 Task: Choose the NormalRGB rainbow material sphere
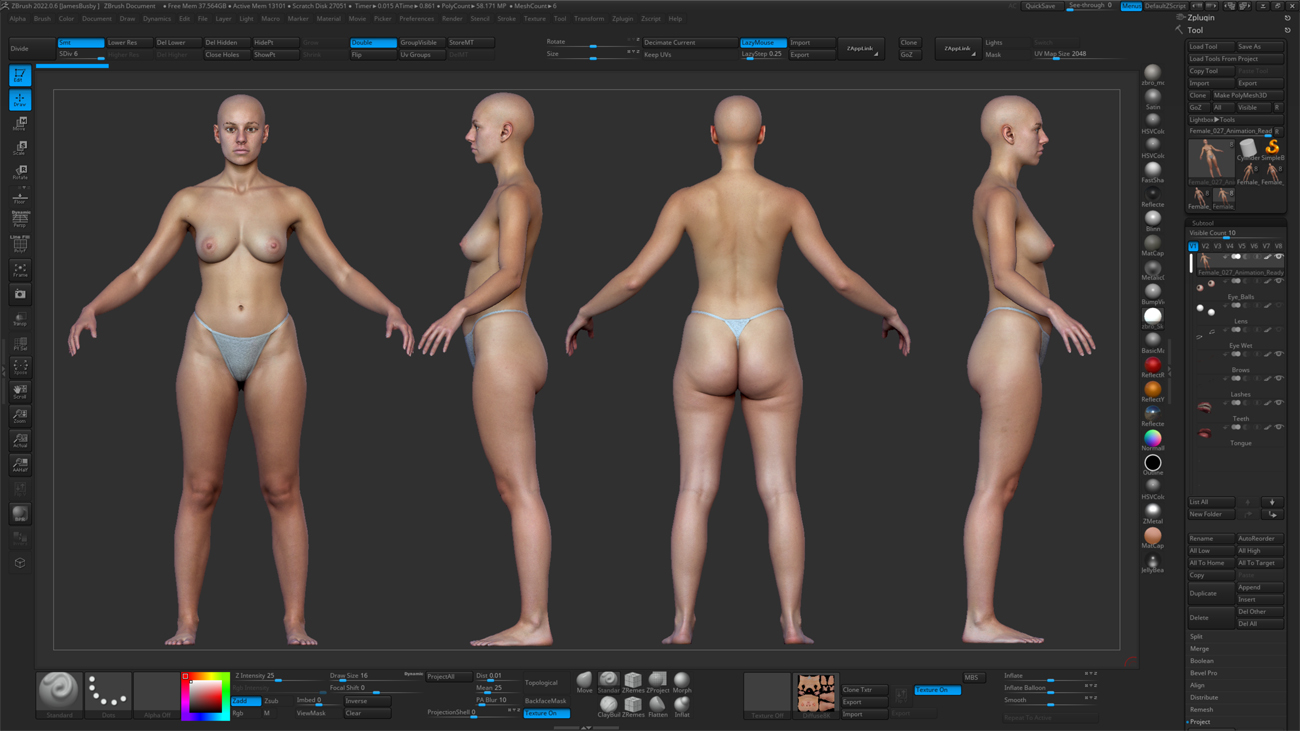pyautogui.click(x=1153, y=440)
